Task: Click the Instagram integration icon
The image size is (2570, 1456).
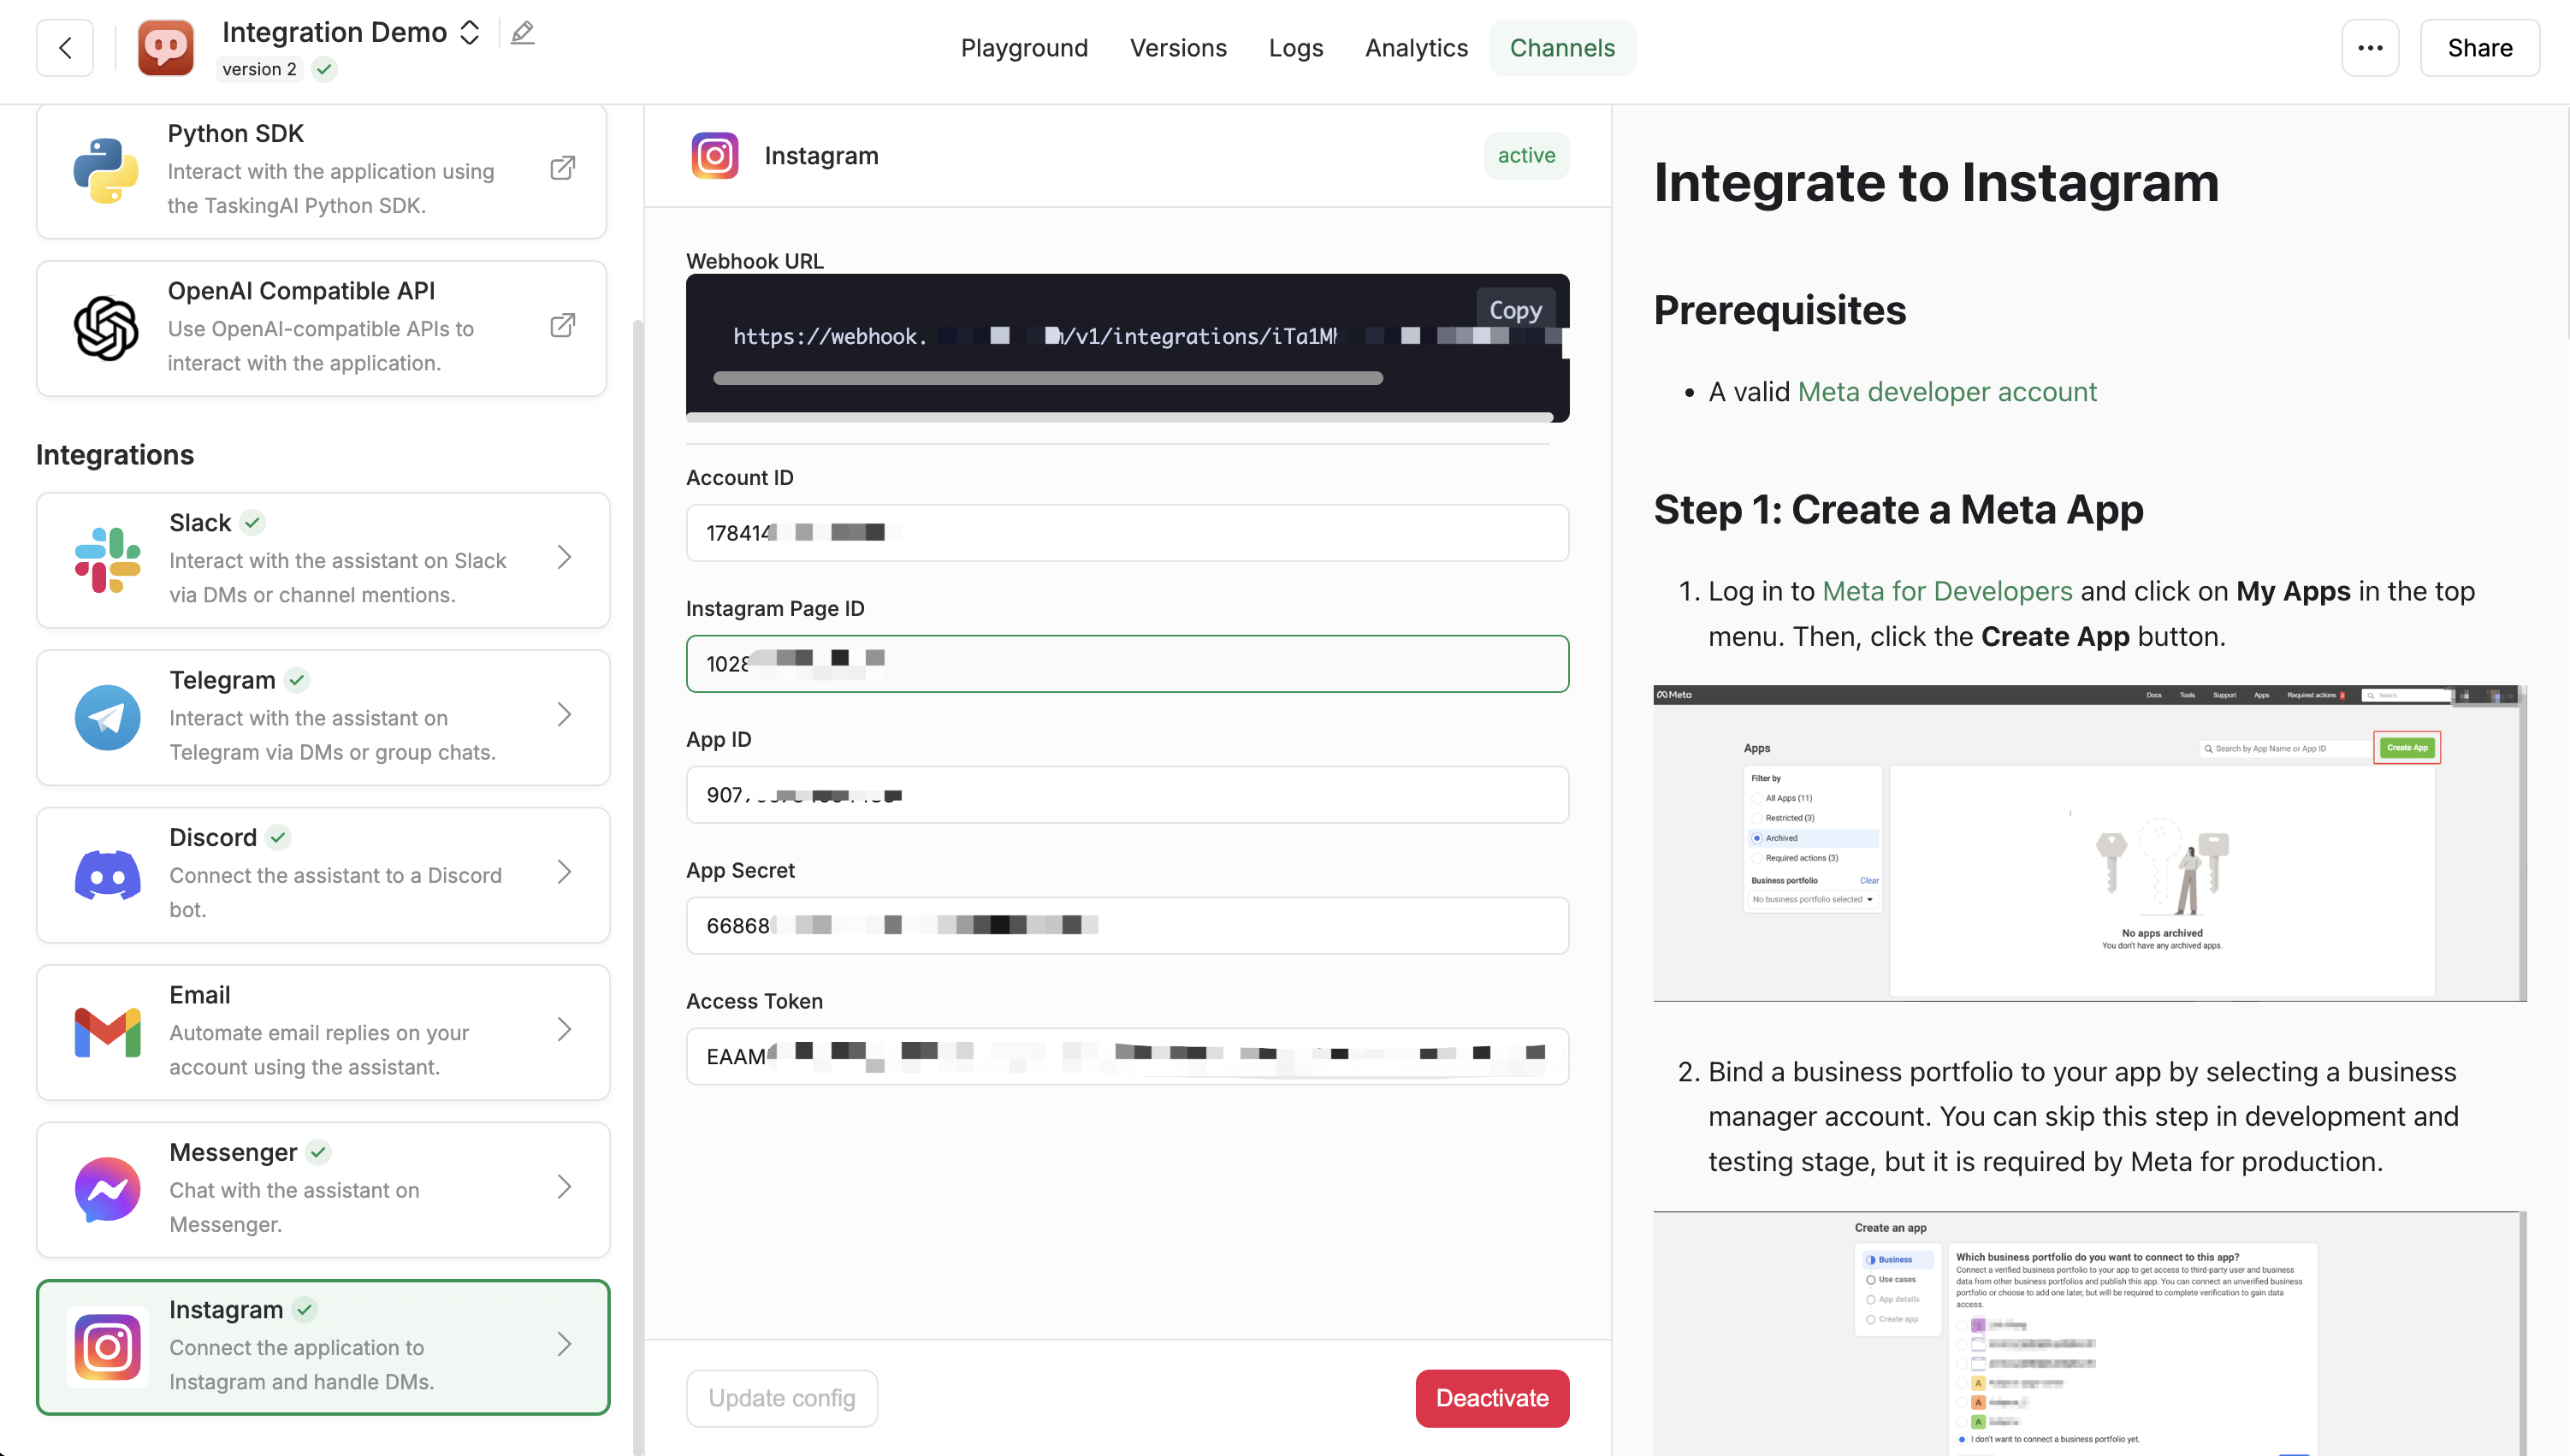Action: [106, 1345]
